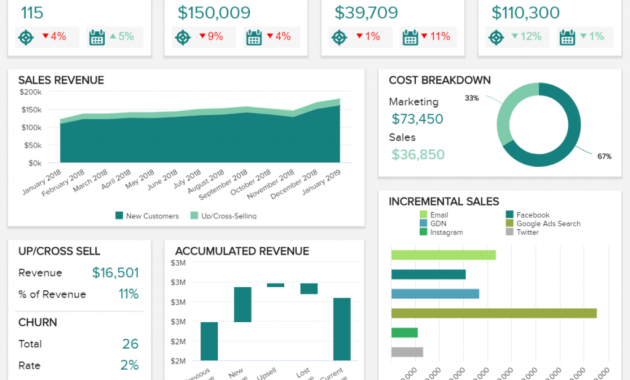The image size is (630, 380).
Task: Click the January 2018 axis label
Action: point(42,182)
